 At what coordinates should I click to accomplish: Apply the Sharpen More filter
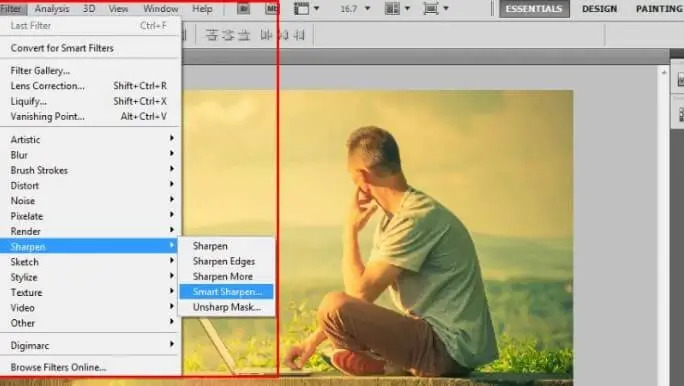pos(226,277)
